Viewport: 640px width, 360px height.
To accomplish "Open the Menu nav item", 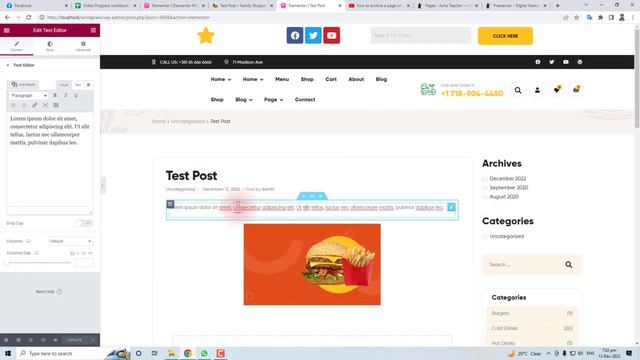I will click(x=282, y=79).
